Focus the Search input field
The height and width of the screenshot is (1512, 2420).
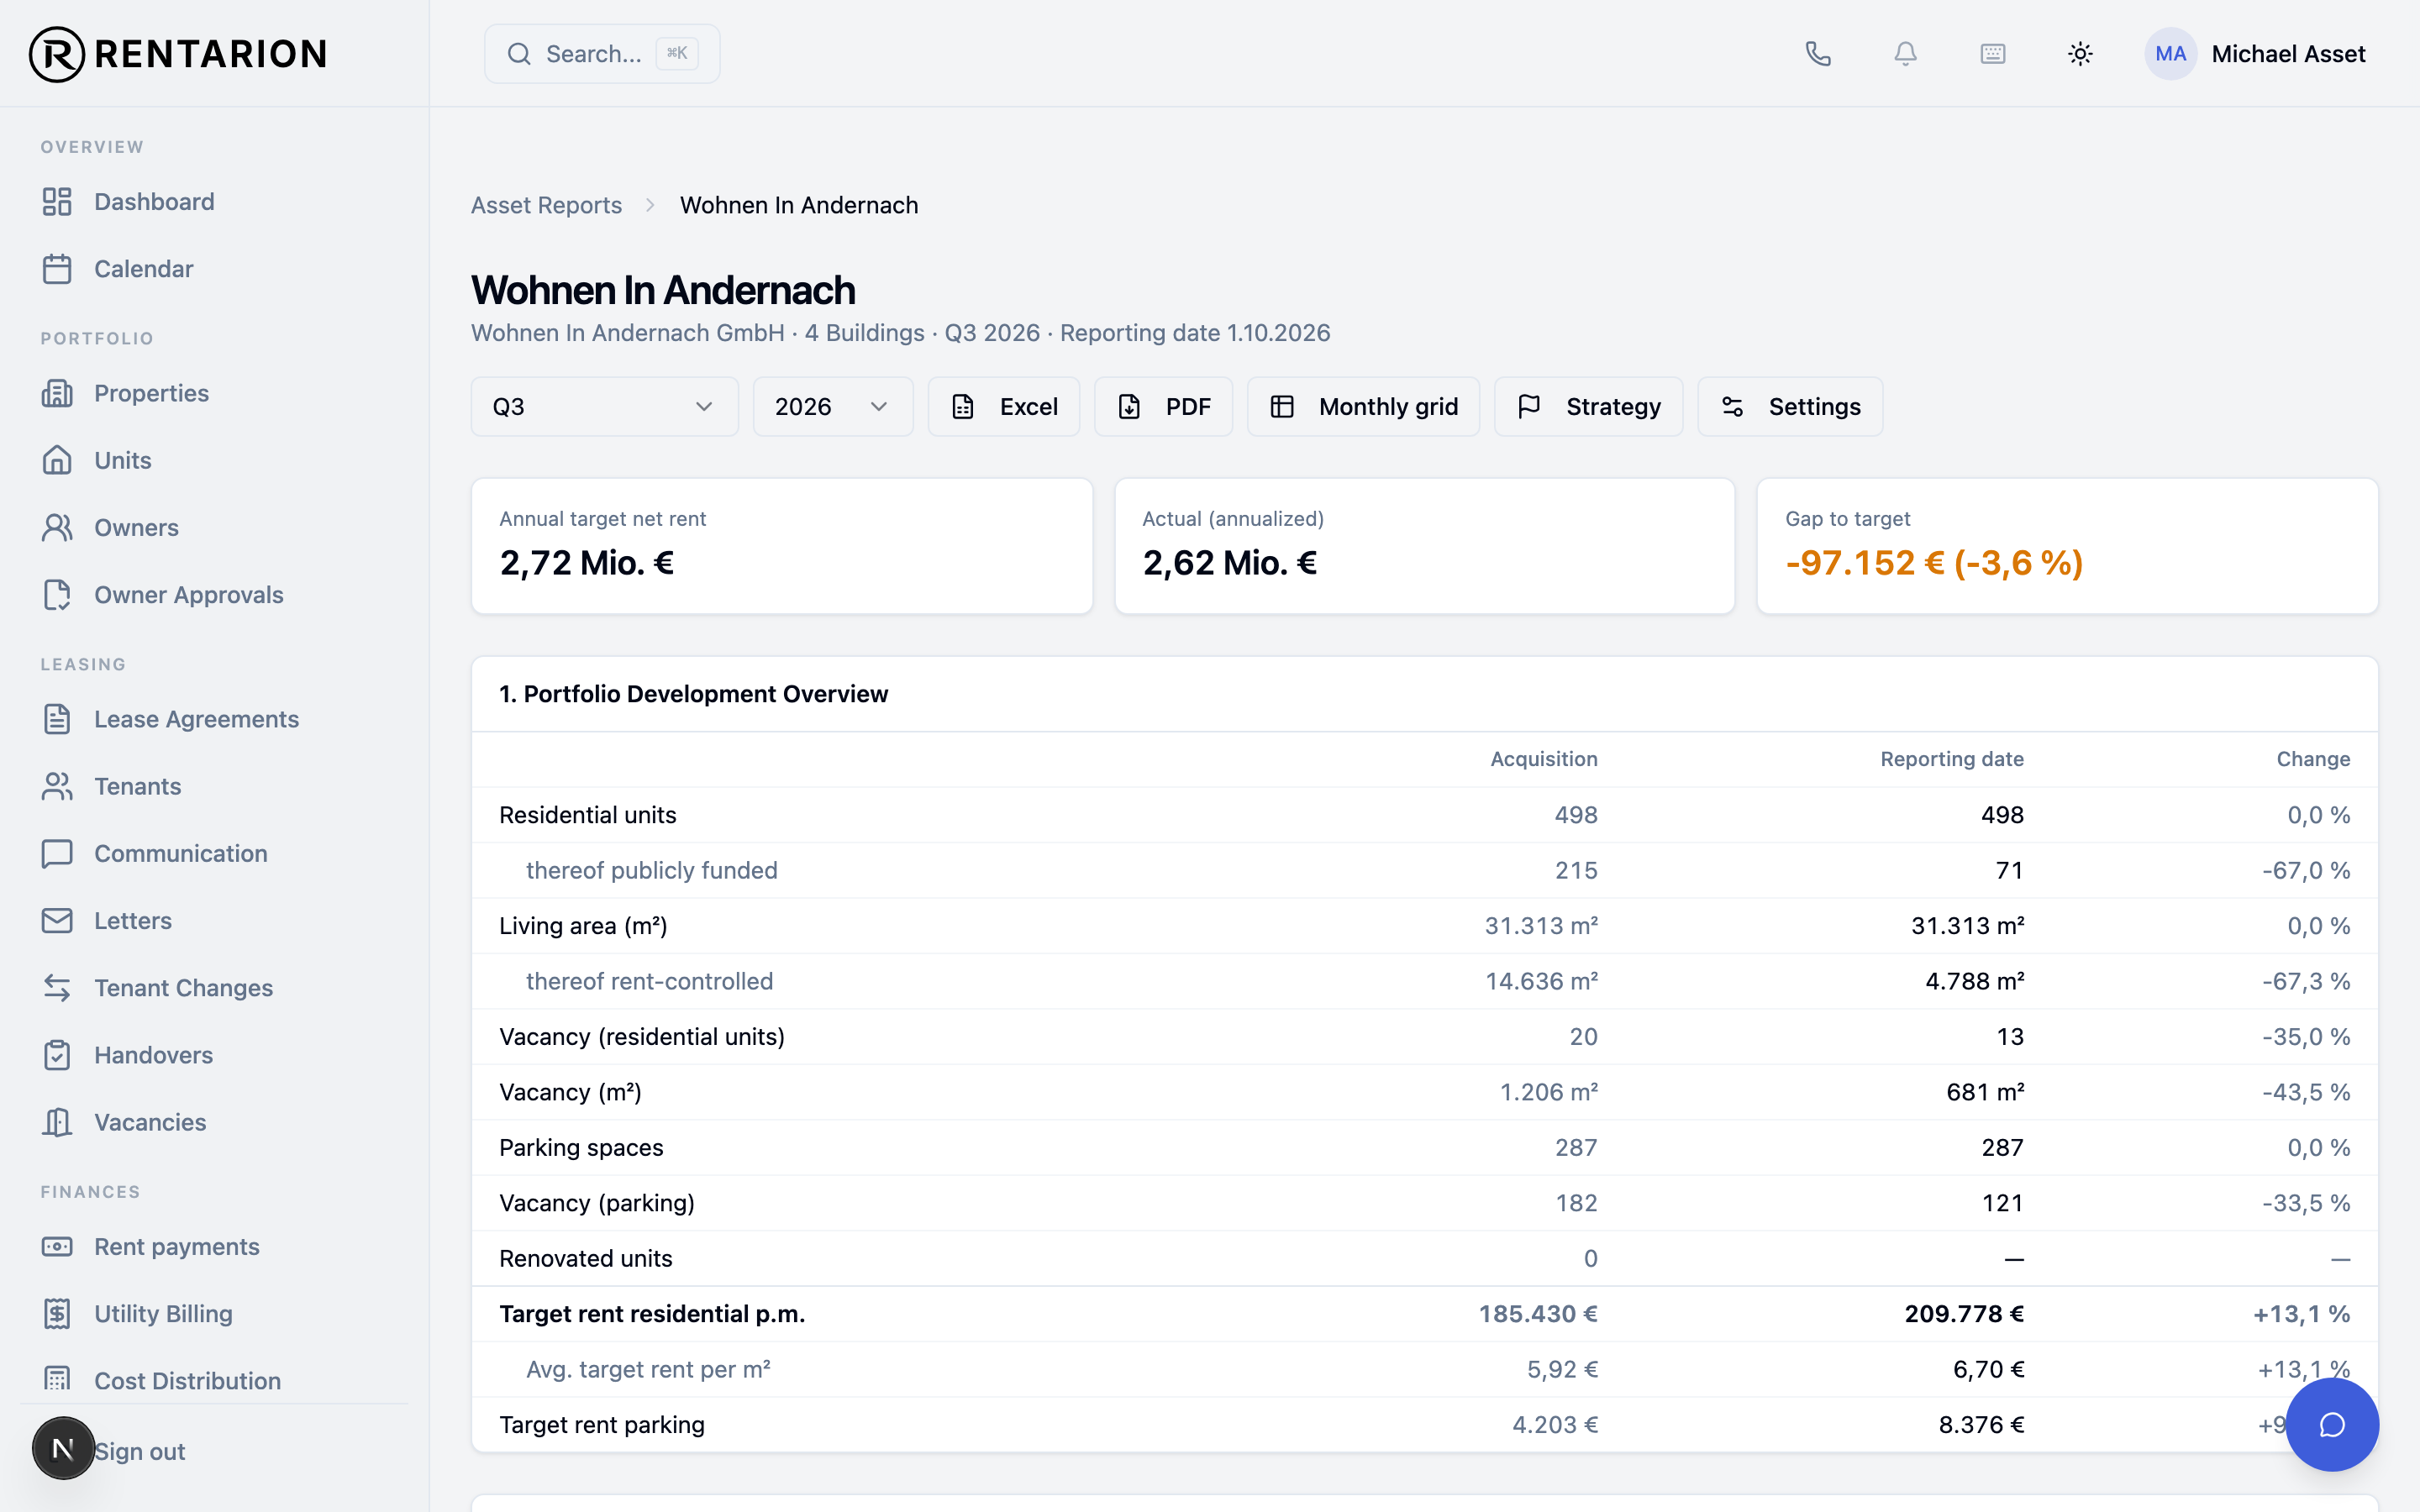[602, 54]
